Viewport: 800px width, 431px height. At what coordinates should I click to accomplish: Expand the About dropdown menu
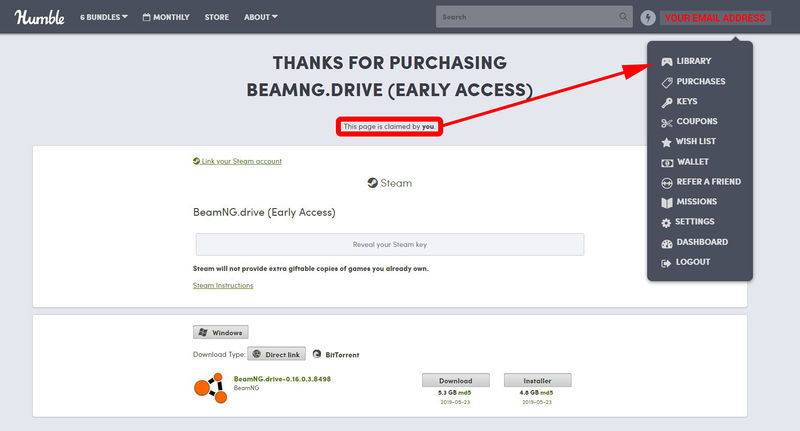click(x=261, y=17)
